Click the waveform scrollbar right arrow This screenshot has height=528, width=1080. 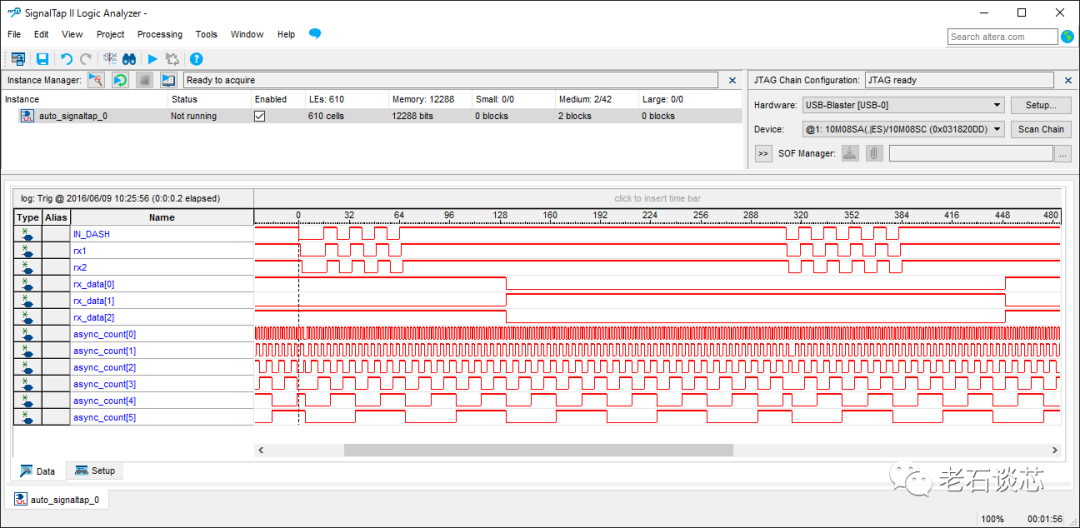(x=1054, y=450)
